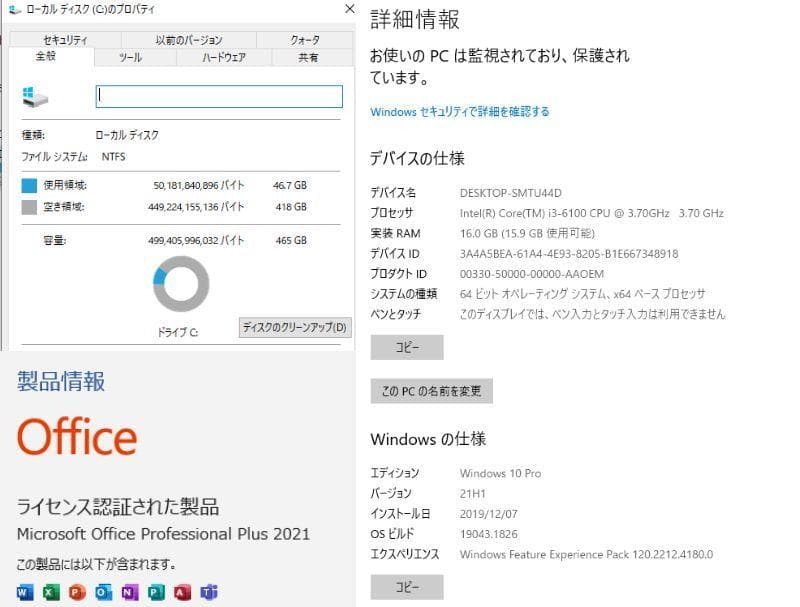Launch Excel from the included apps row
This screenshot has height=607, width=800.
coord(48,595)
